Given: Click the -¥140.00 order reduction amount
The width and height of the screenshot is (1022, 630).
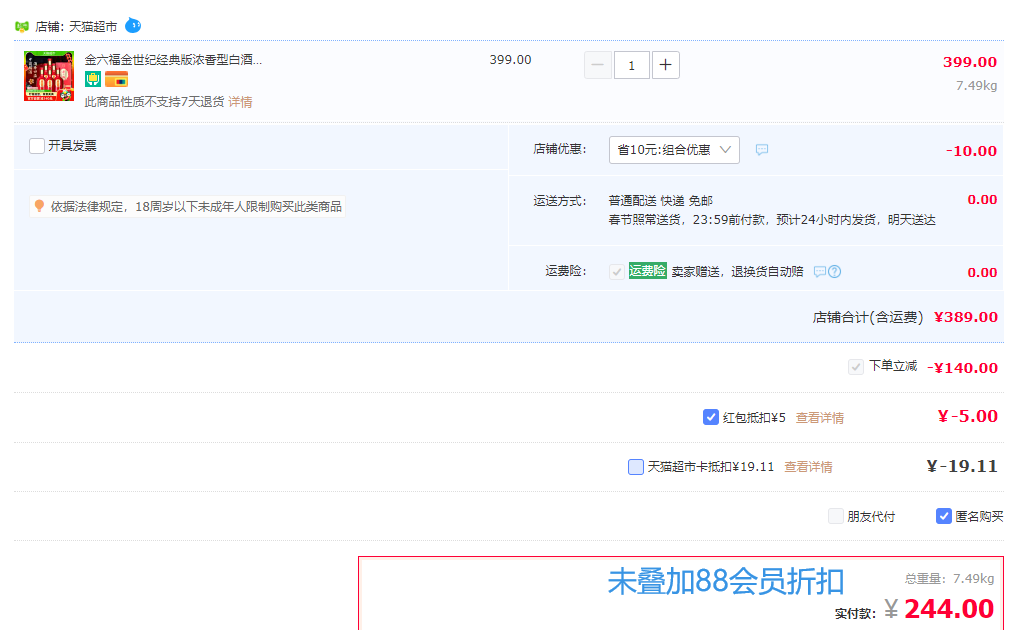Looking at the screenshot, I should point(962,368).
